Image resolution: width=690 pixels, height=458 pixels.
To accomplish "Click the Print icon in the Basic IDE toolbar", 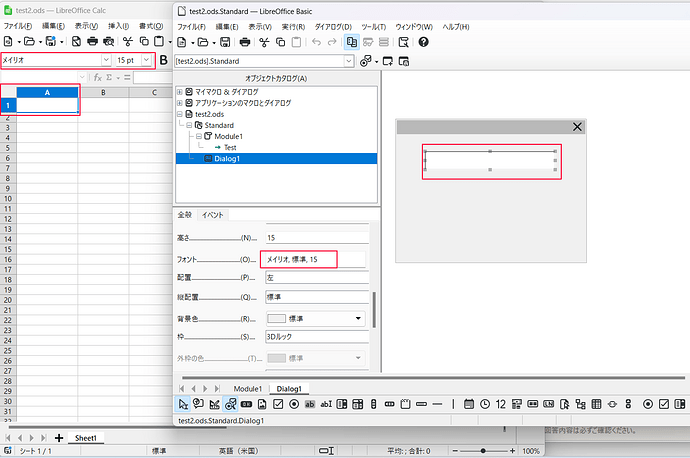I will 245,42.
